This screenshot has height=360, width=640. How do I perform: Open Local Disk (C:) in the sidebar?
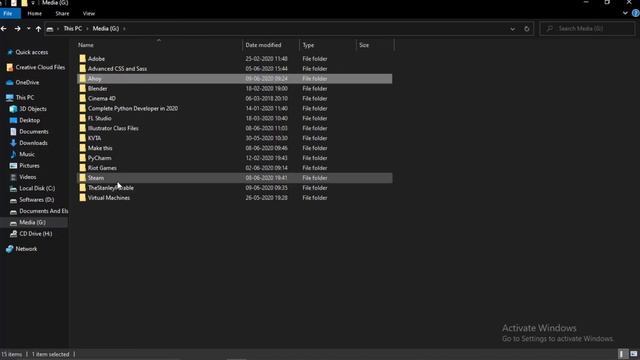[x=37, y=189]
